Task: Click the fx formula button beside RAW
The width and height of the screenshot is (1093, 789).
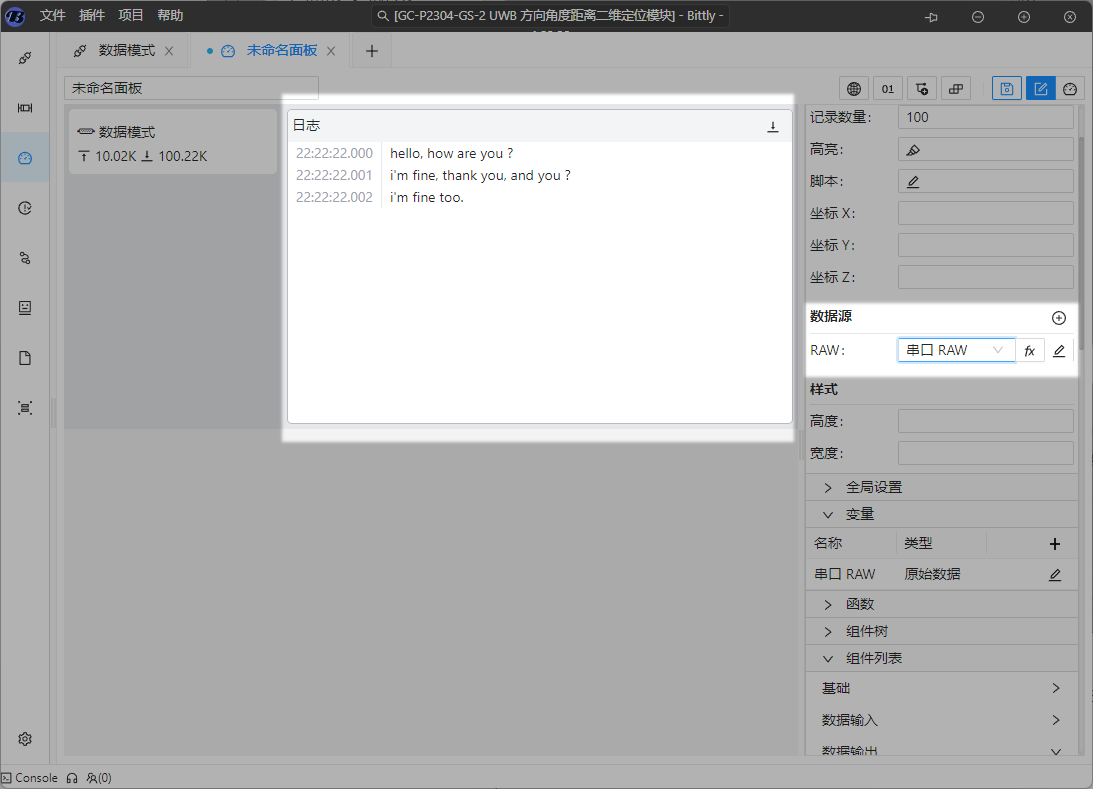Action: [x=1029, y=351]
